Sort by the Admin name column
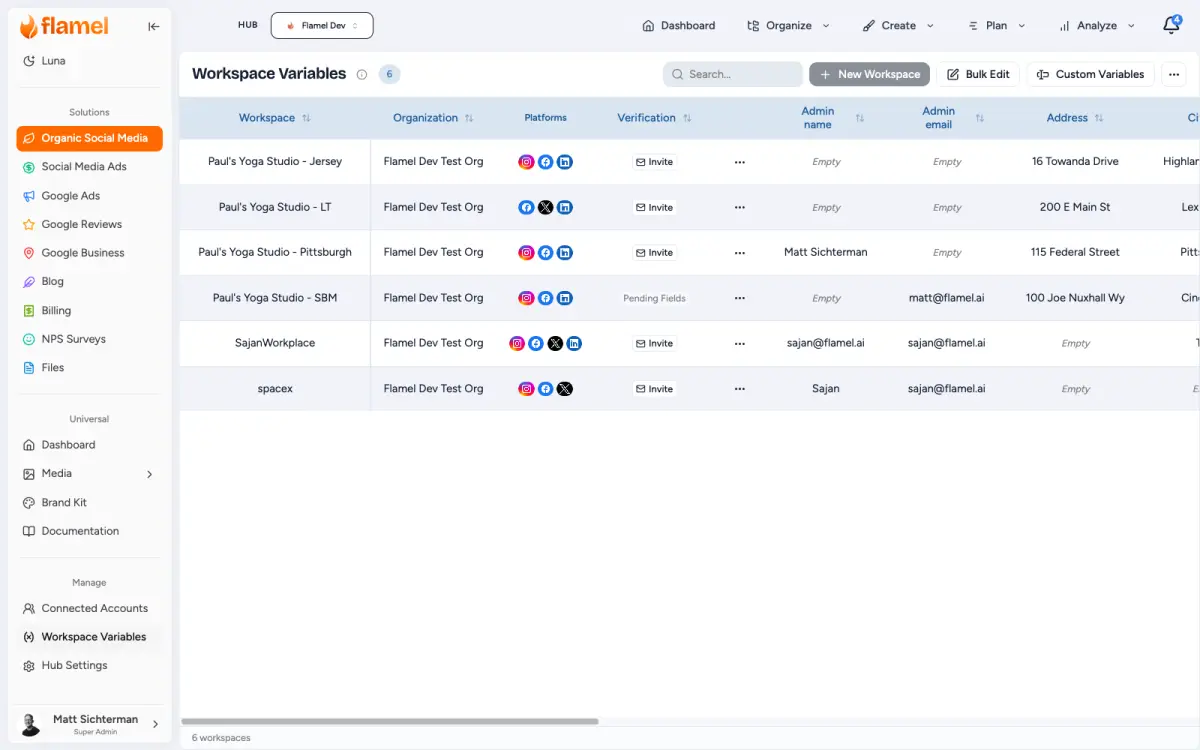Image resolution: width=1200 pixels, height=750 pixels. pos(860,118)
